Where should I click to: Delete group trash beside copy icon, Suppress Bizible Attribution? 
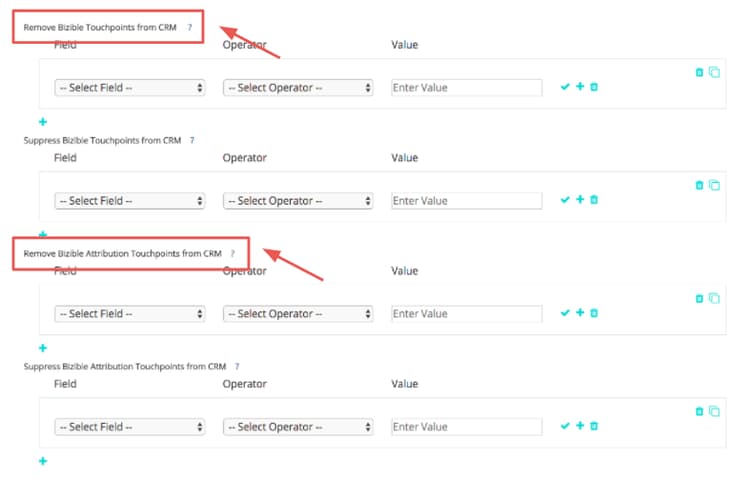point(699,412)
